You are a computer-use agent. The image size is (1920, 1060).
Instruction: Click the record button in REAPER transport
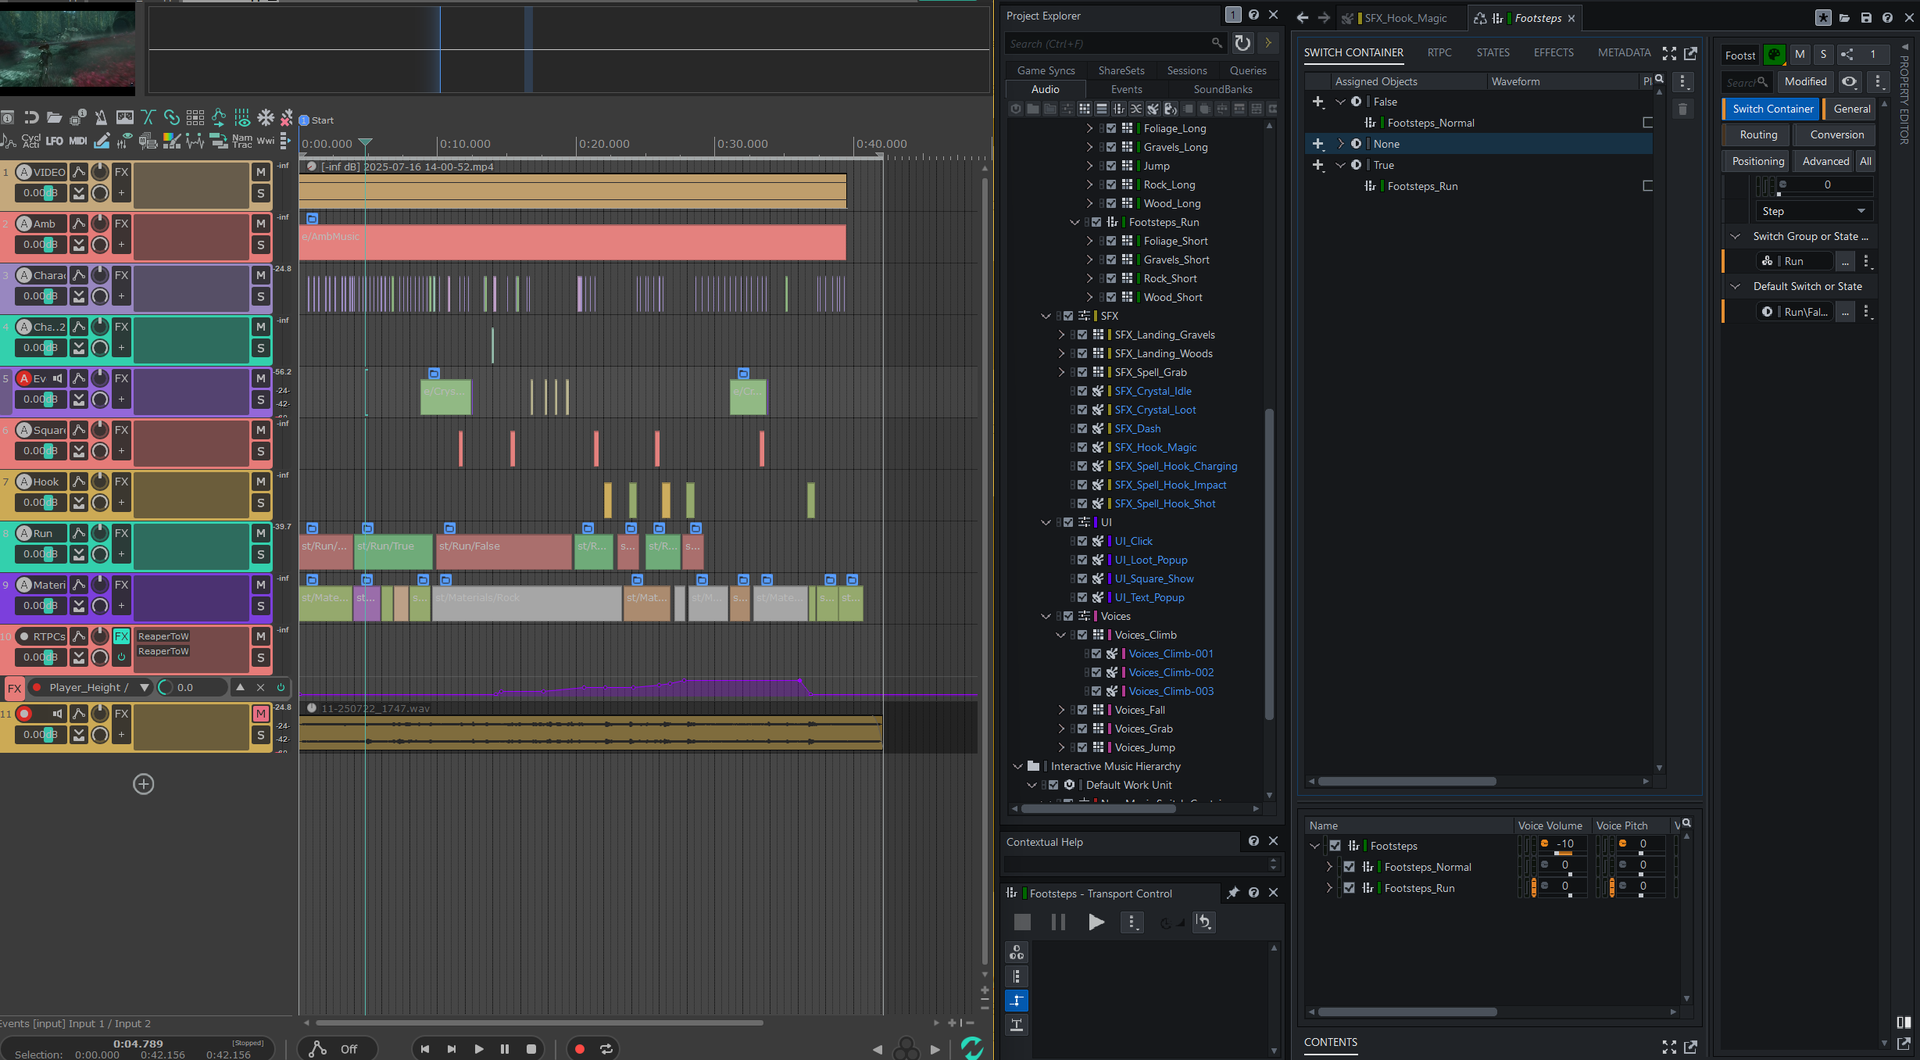tap(579, 1049)
